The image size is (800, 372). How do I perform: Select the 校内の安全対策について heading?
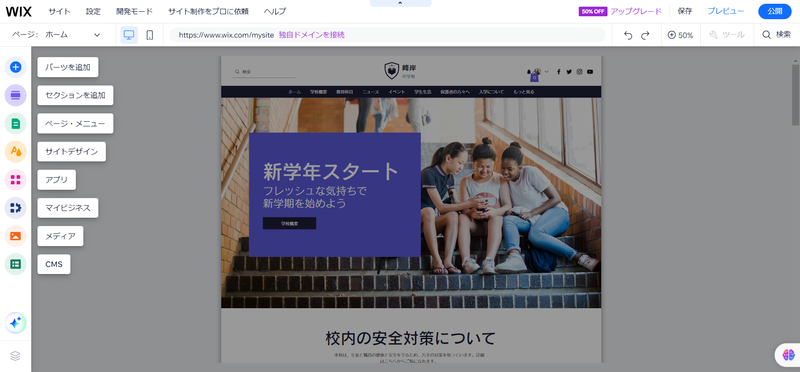411,338
